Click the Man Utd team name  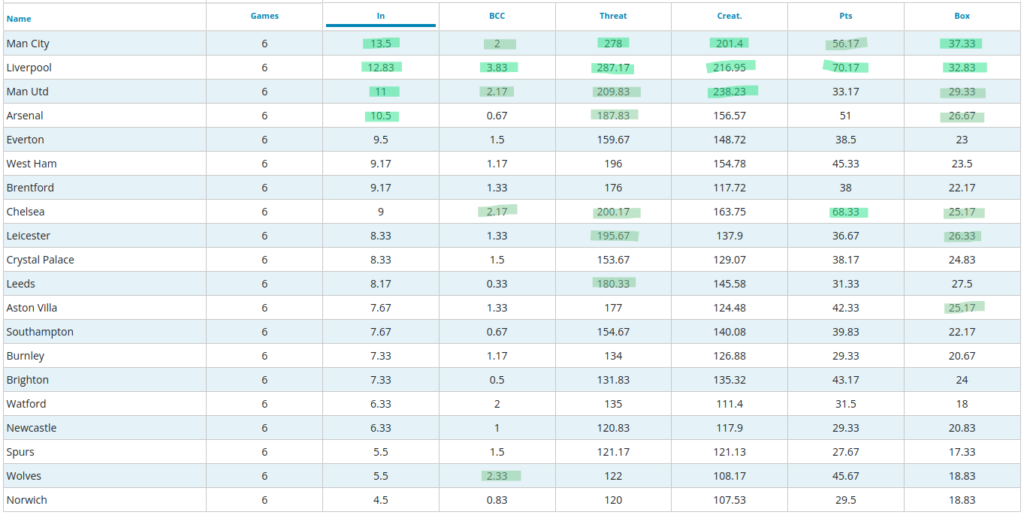click(27, 92)
